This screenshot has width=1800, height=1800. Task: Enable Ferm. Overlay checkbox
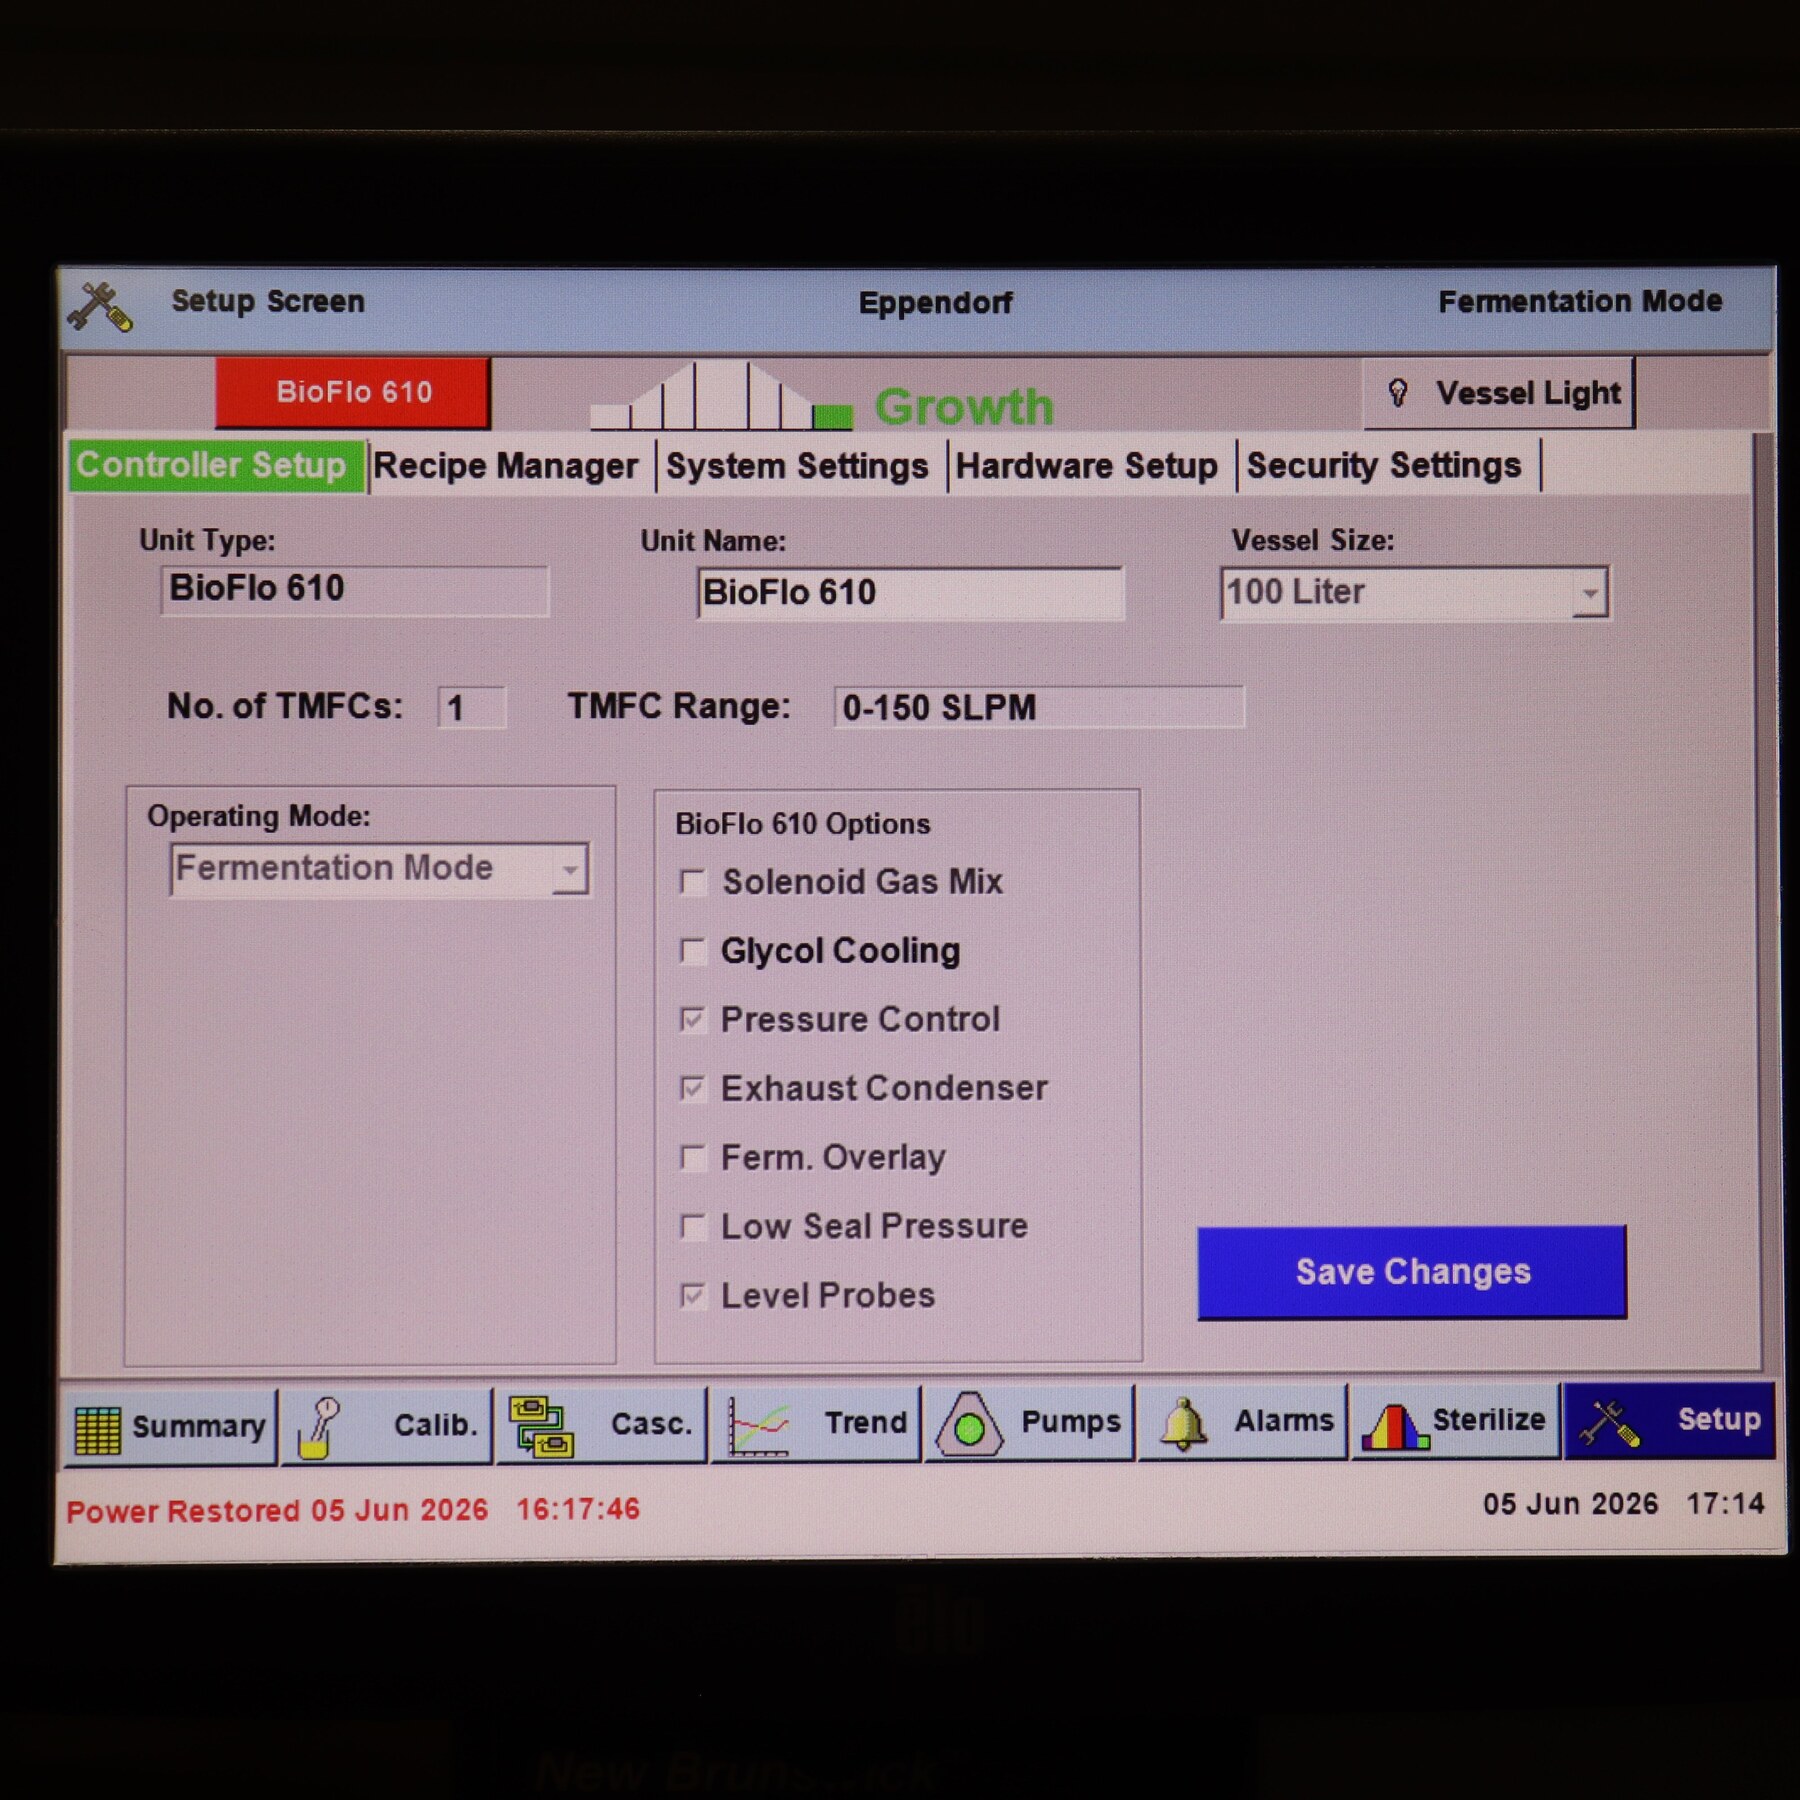(692, 1158)
